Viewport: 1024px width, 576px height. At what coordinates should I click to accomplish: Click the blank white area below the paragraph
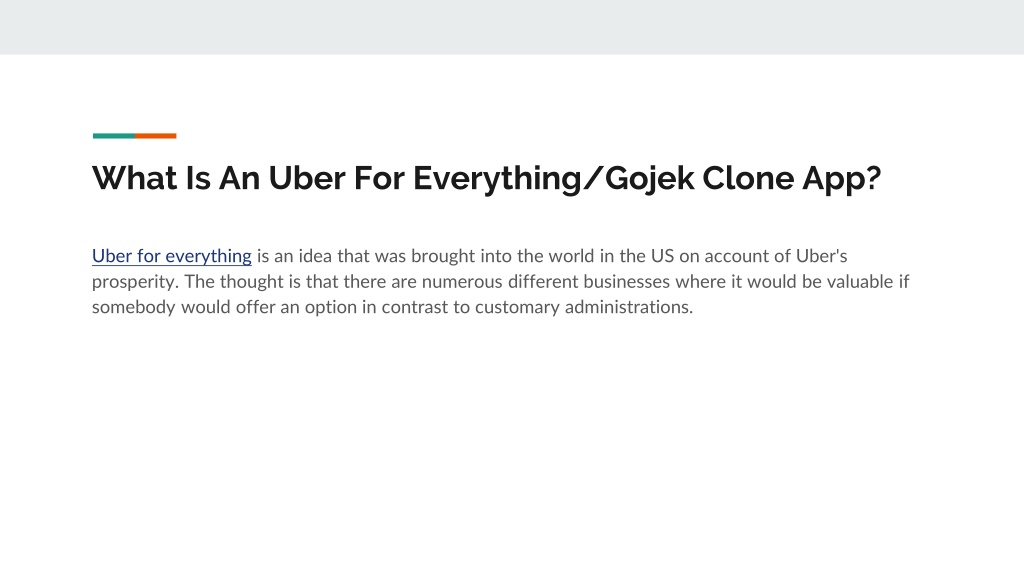tap(512, 444)
